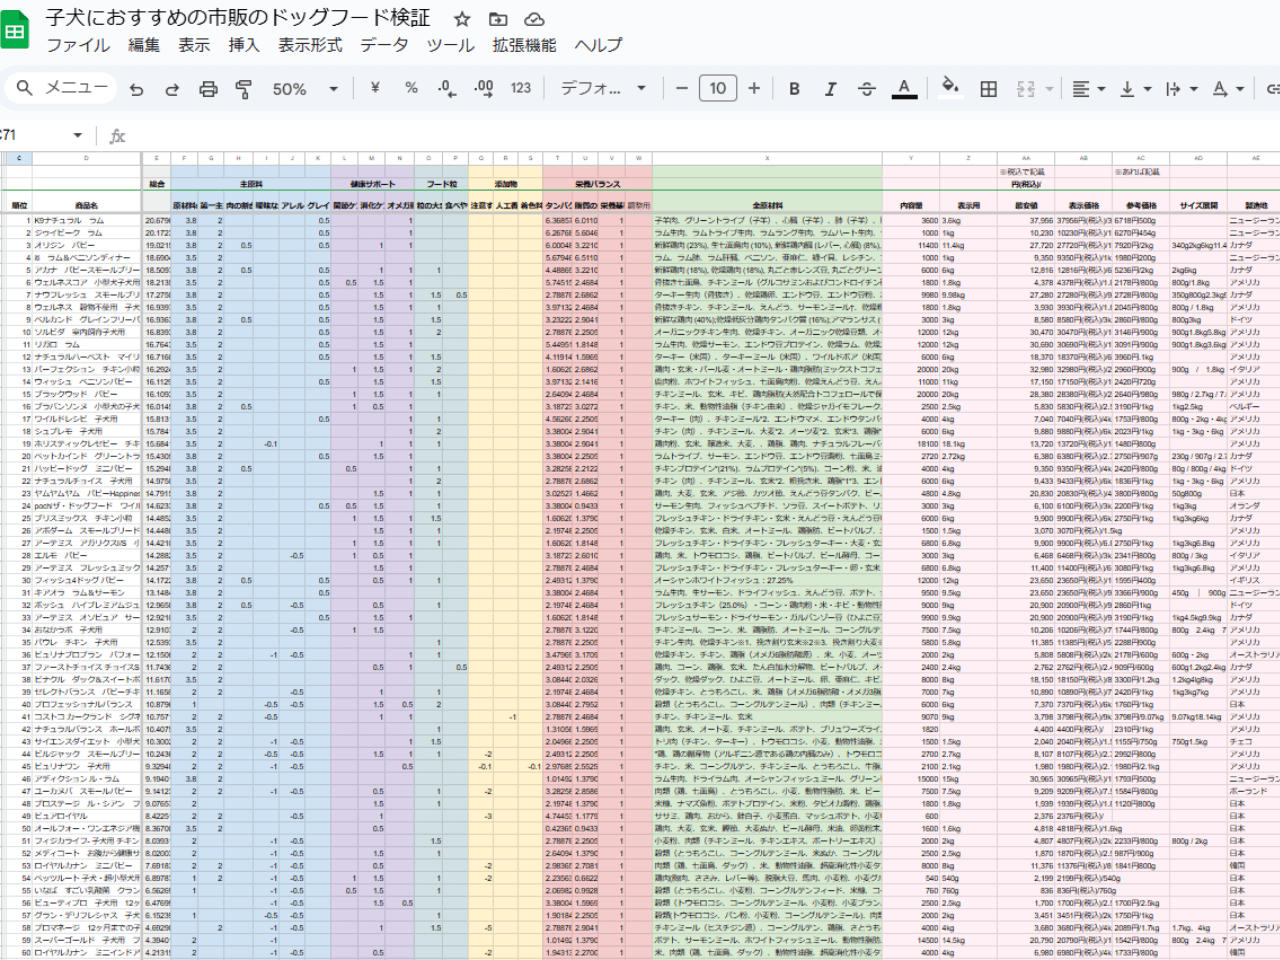Decrease font size with minus button

coord(682,88)
